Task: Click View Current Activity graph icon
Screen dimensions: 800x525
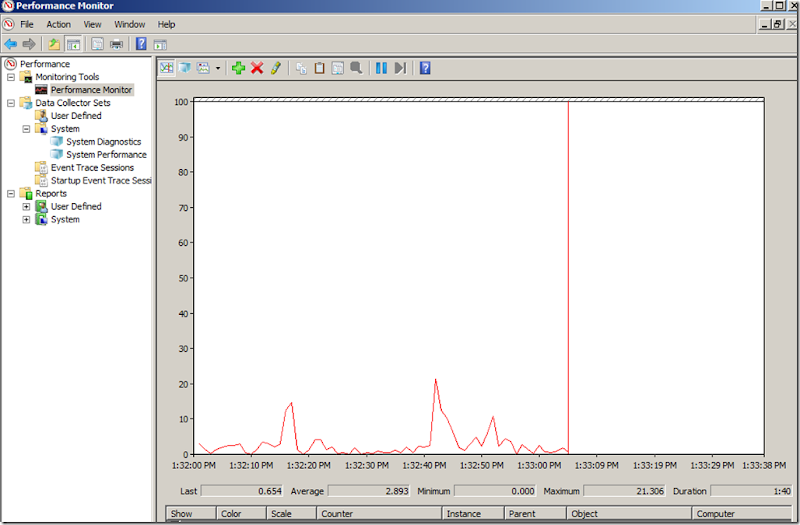Action: click(x=166, y=68)
